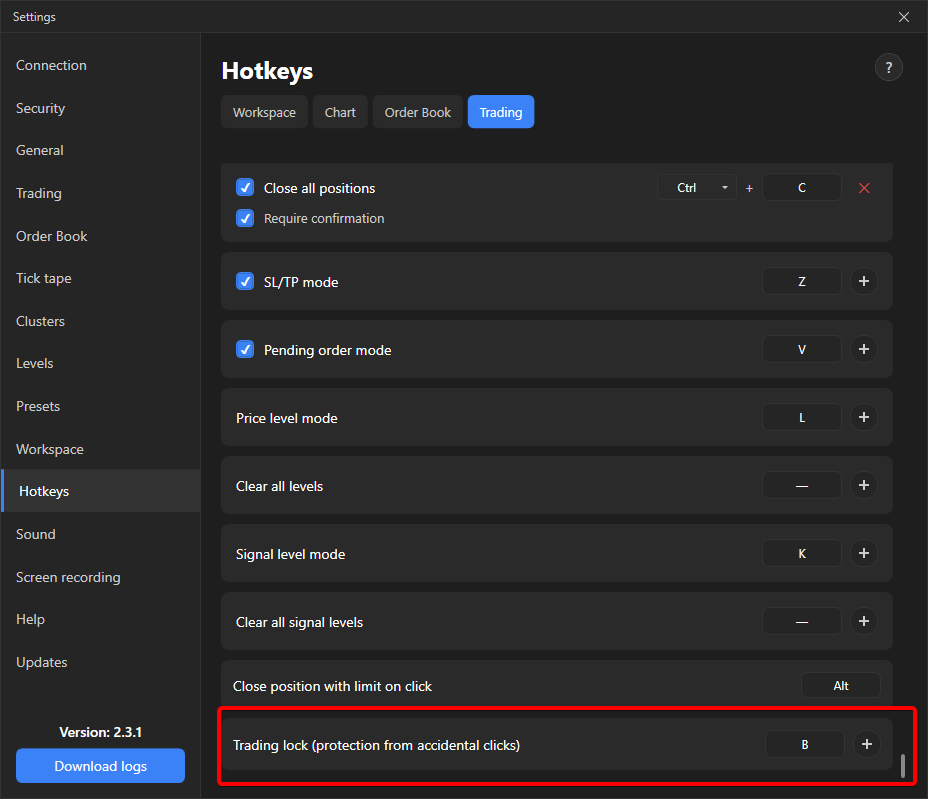This screenshot has height=799, width=928.
Task: Click the V hotkey field for Pending order mode
Action: pos(802,349)
